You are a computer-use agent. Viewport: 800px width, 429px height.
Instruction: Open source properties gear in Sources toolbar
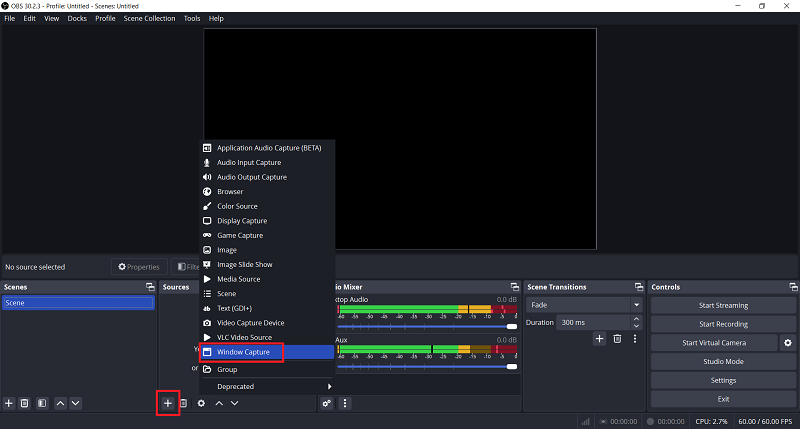[x=202, y=403]
